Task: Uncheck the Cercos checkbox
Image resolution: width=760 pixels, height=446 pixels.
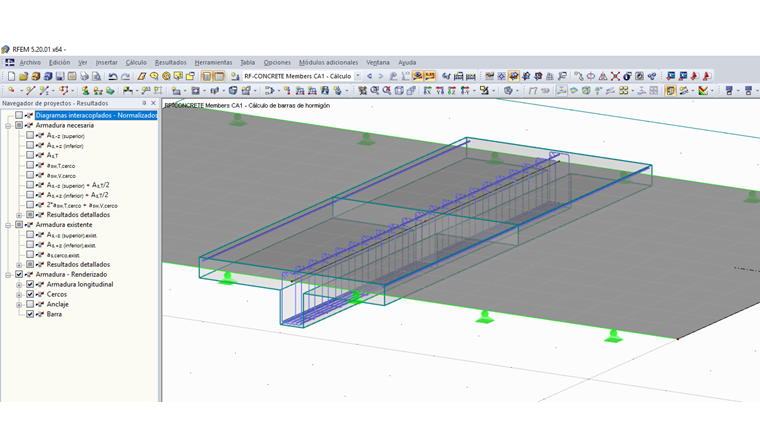Action: [x=30, y=294]
